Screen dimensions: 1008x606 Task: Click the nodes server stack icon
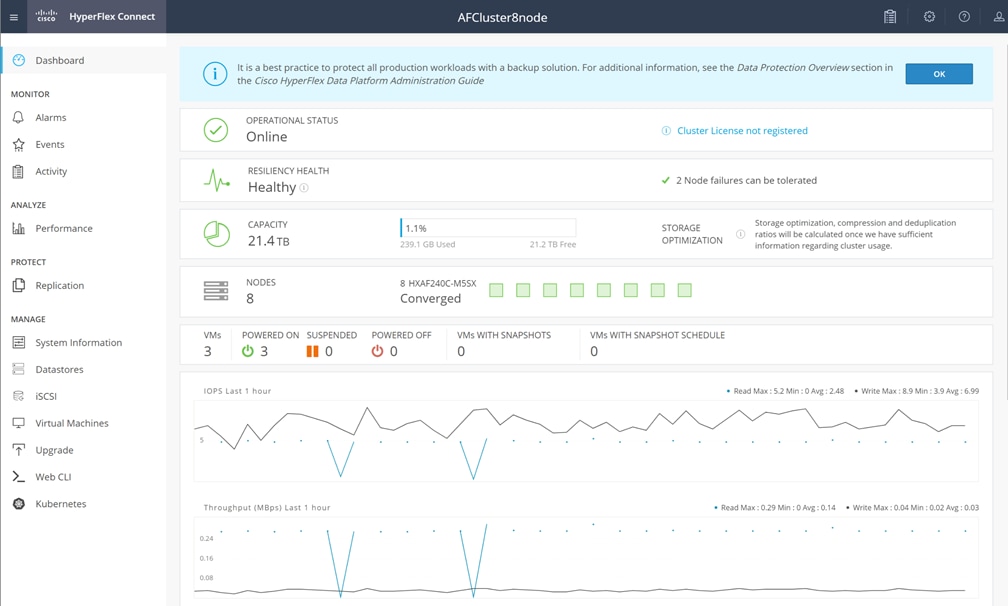(216, 290)
